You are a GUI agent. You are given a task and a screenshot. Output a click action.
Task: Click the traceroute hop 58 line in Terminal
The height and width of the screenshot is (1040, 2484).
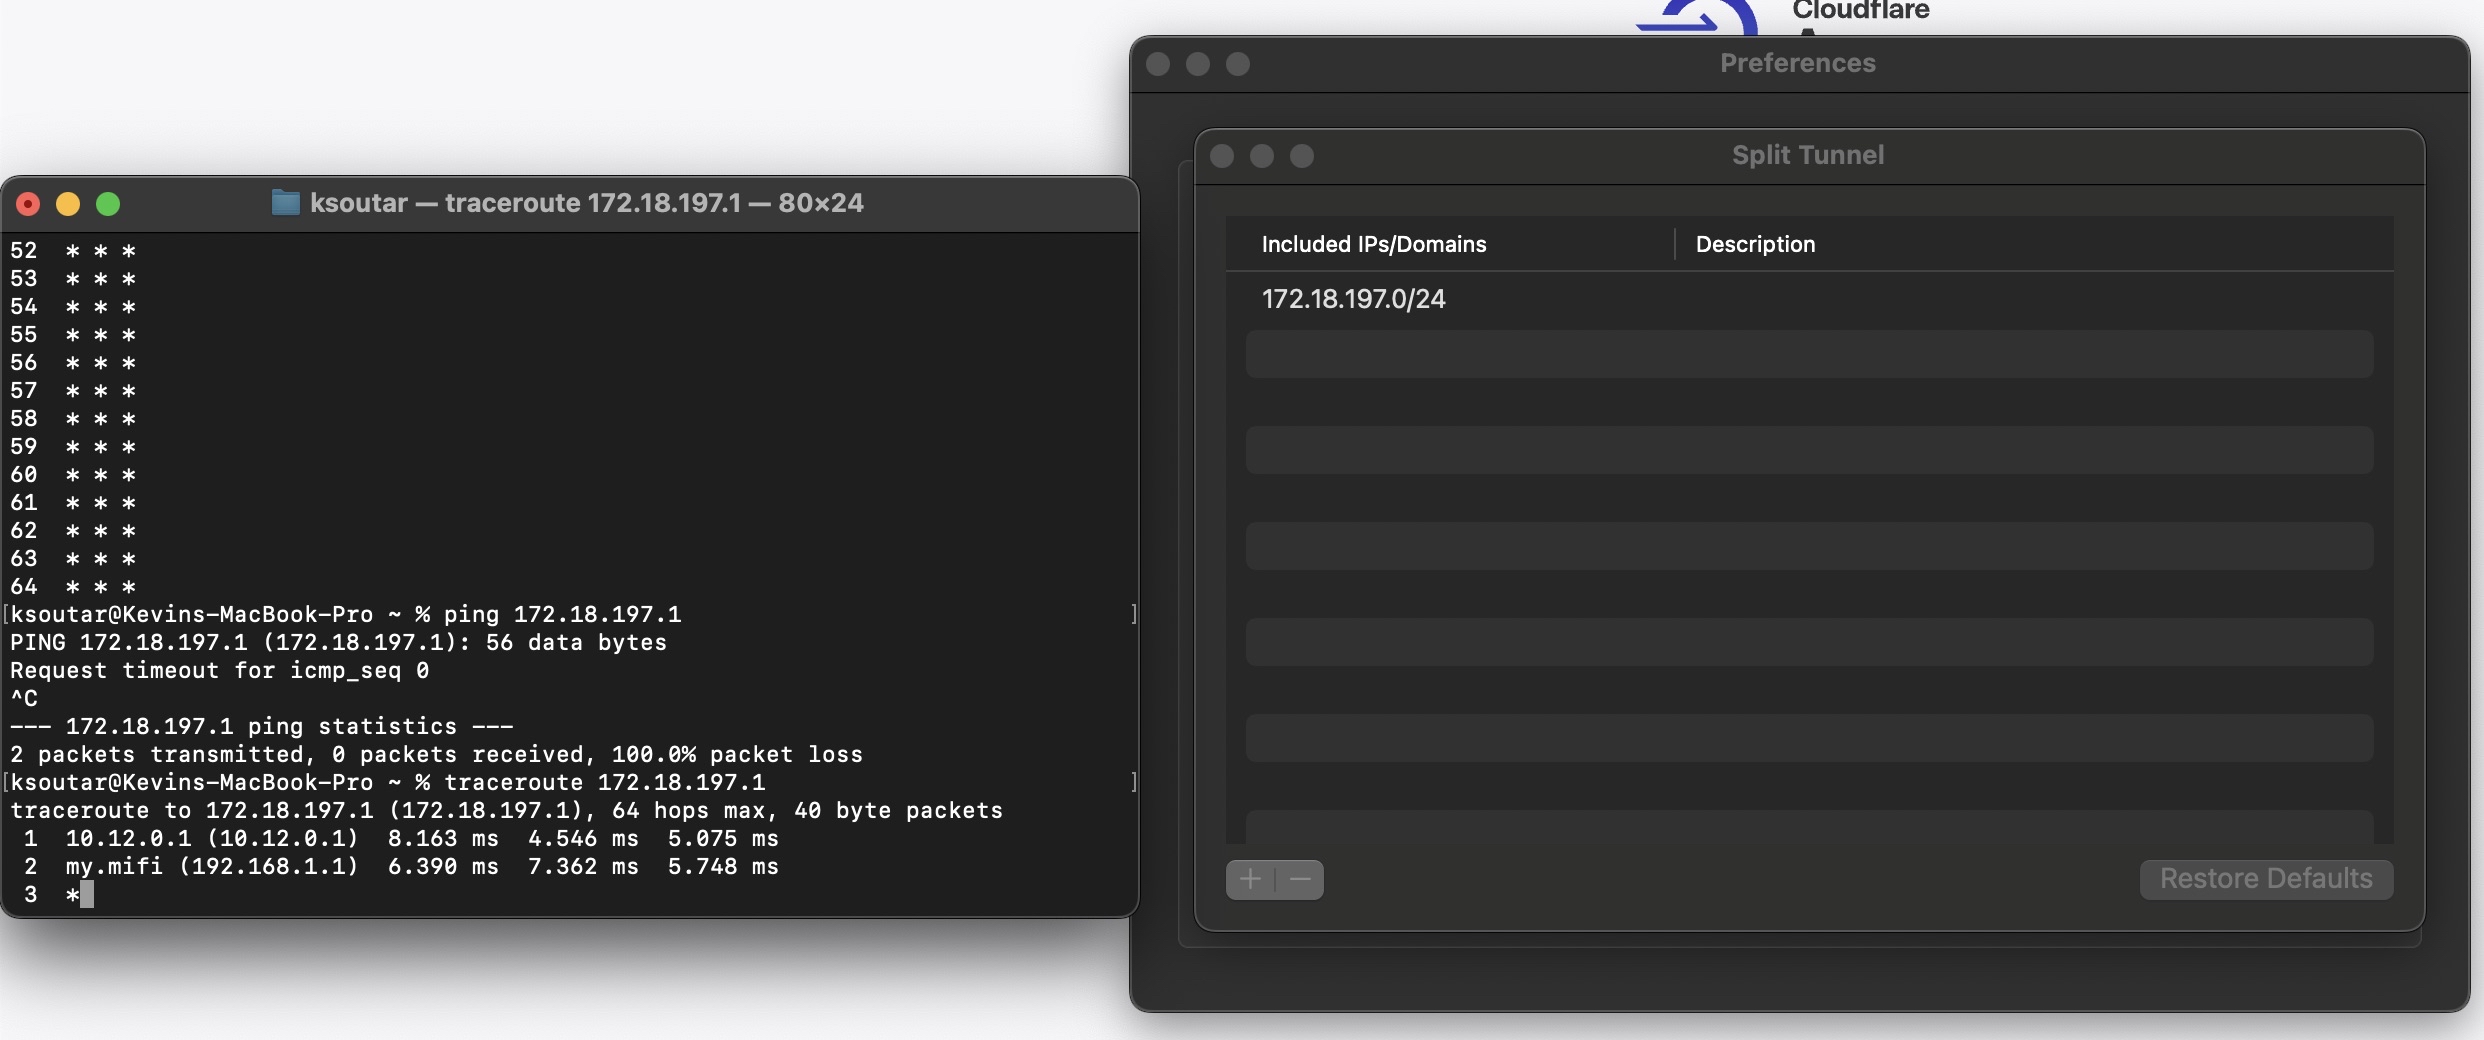73,418
